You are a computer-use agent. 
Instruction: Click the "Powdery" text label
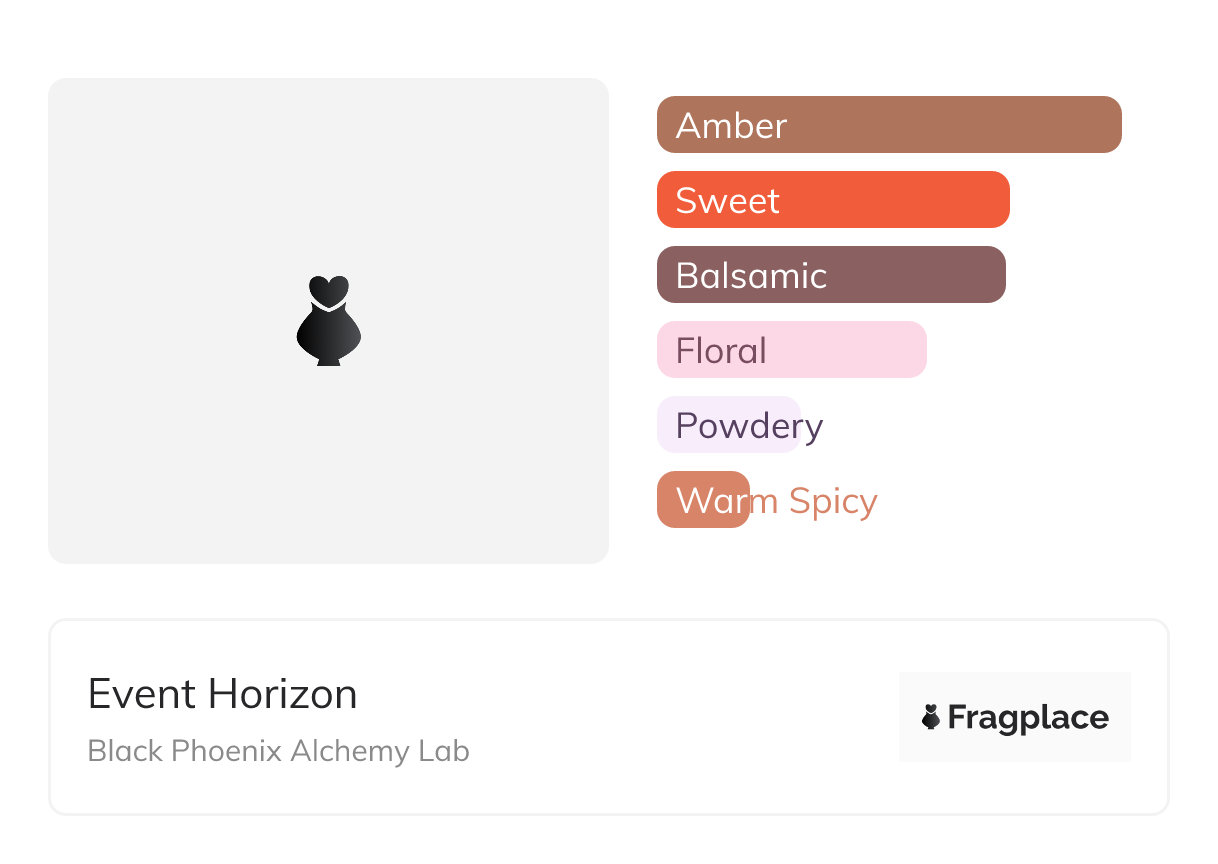pos(749,426)
